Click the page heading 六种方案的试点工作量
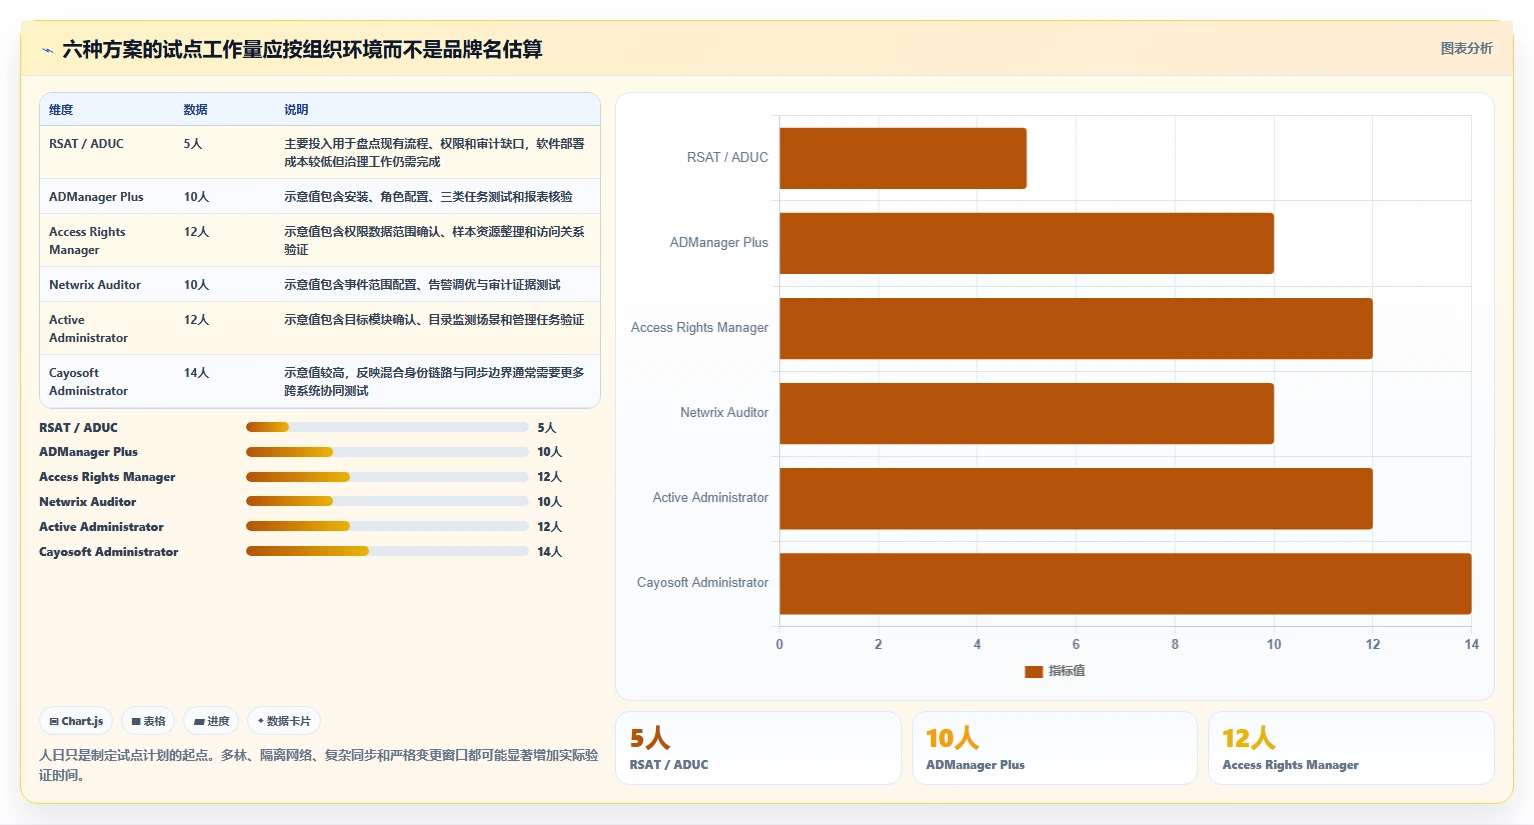Image resolution: width=1534 pixels, height=825 pixels. coord(302,50)
